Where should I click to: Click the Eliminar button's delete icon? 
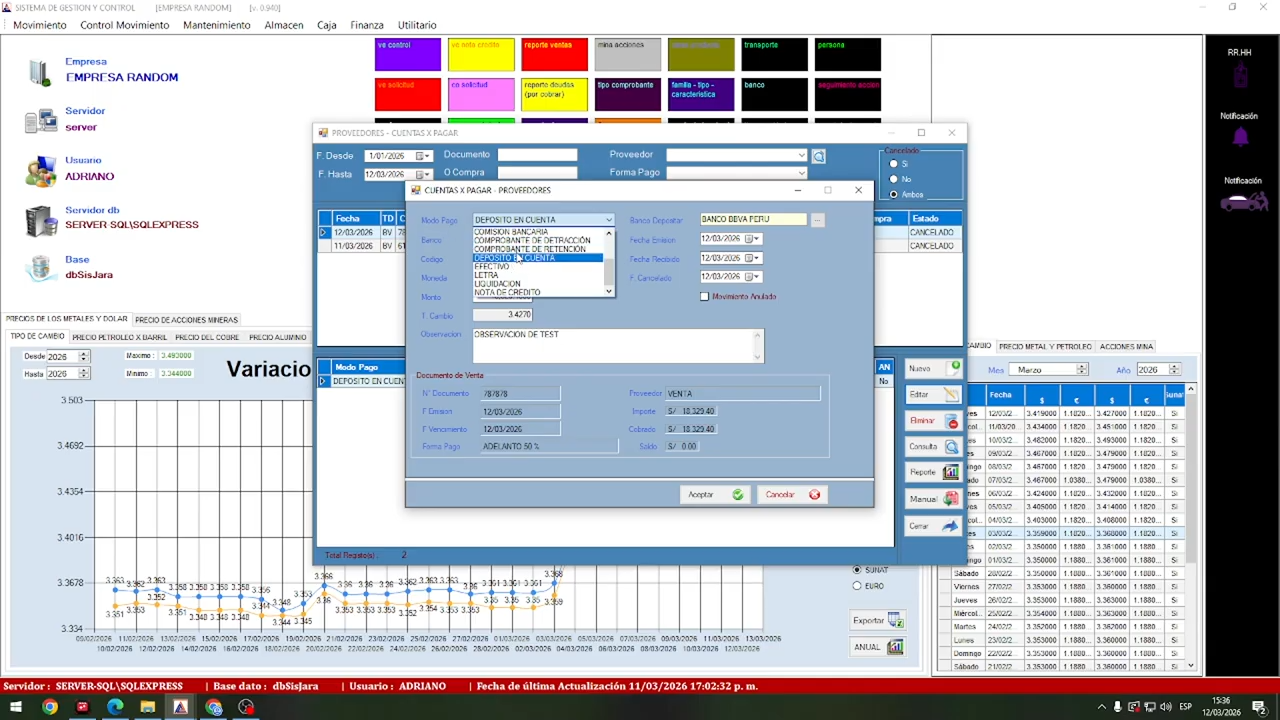(x=952, y=422)
